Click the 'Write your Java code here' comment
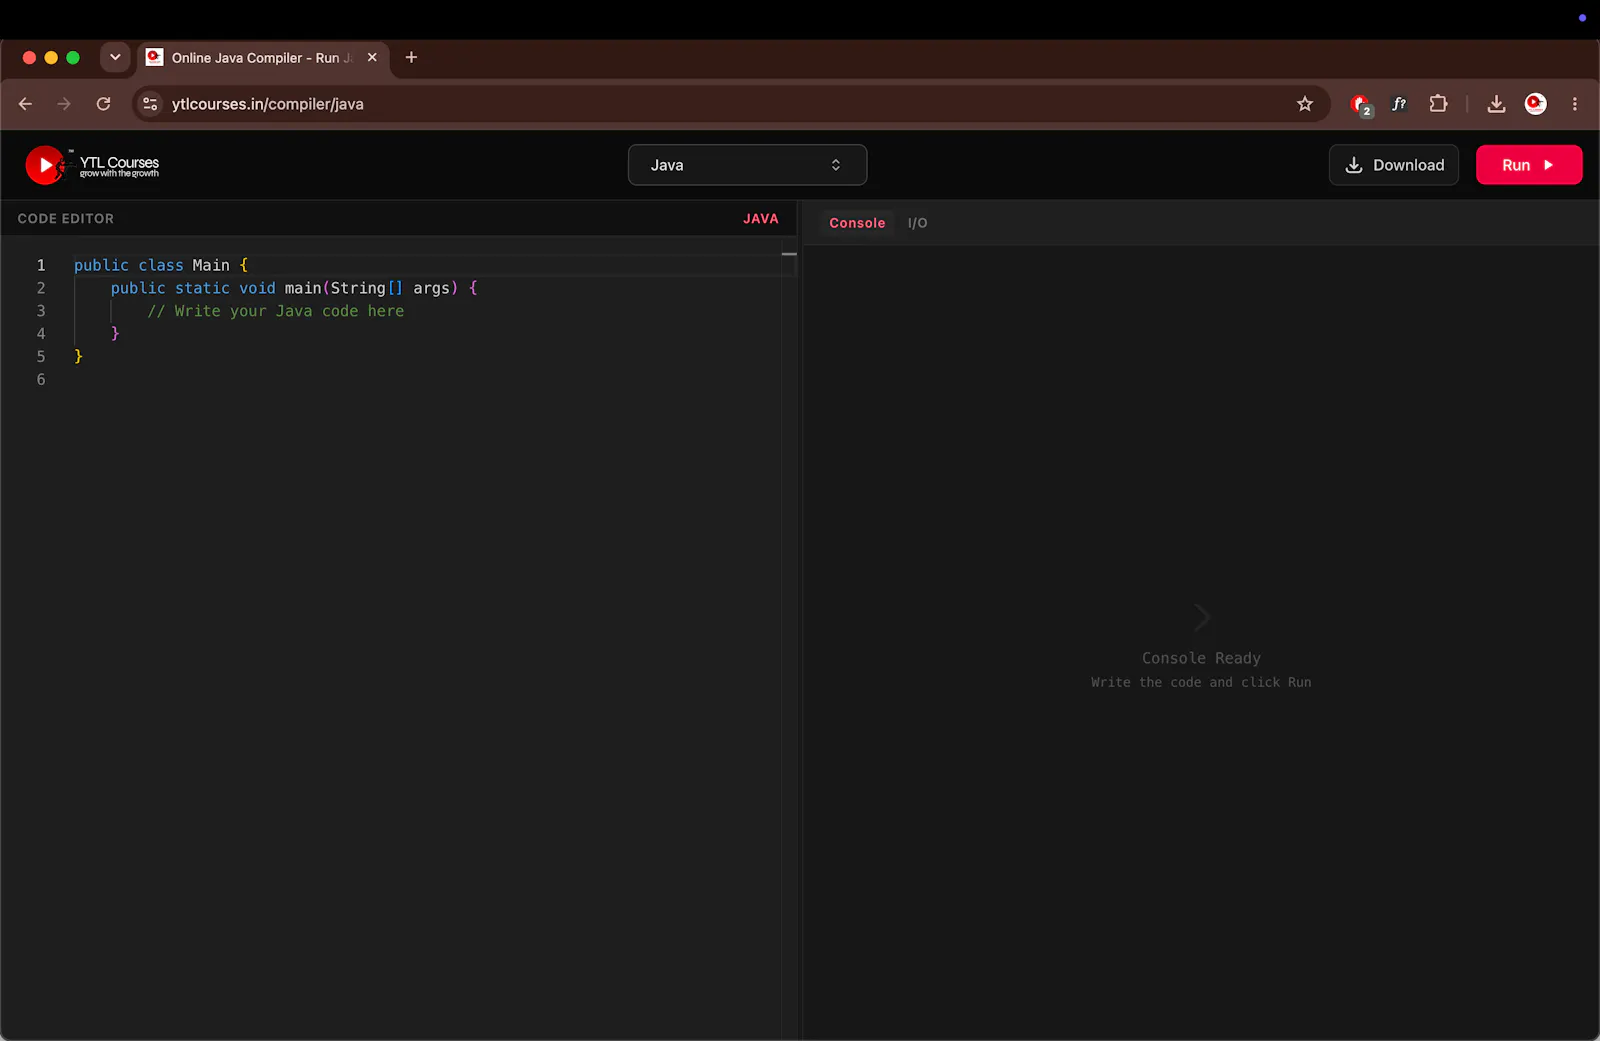This screenshot has width=1600, height=1041. [x=276, y=311]
